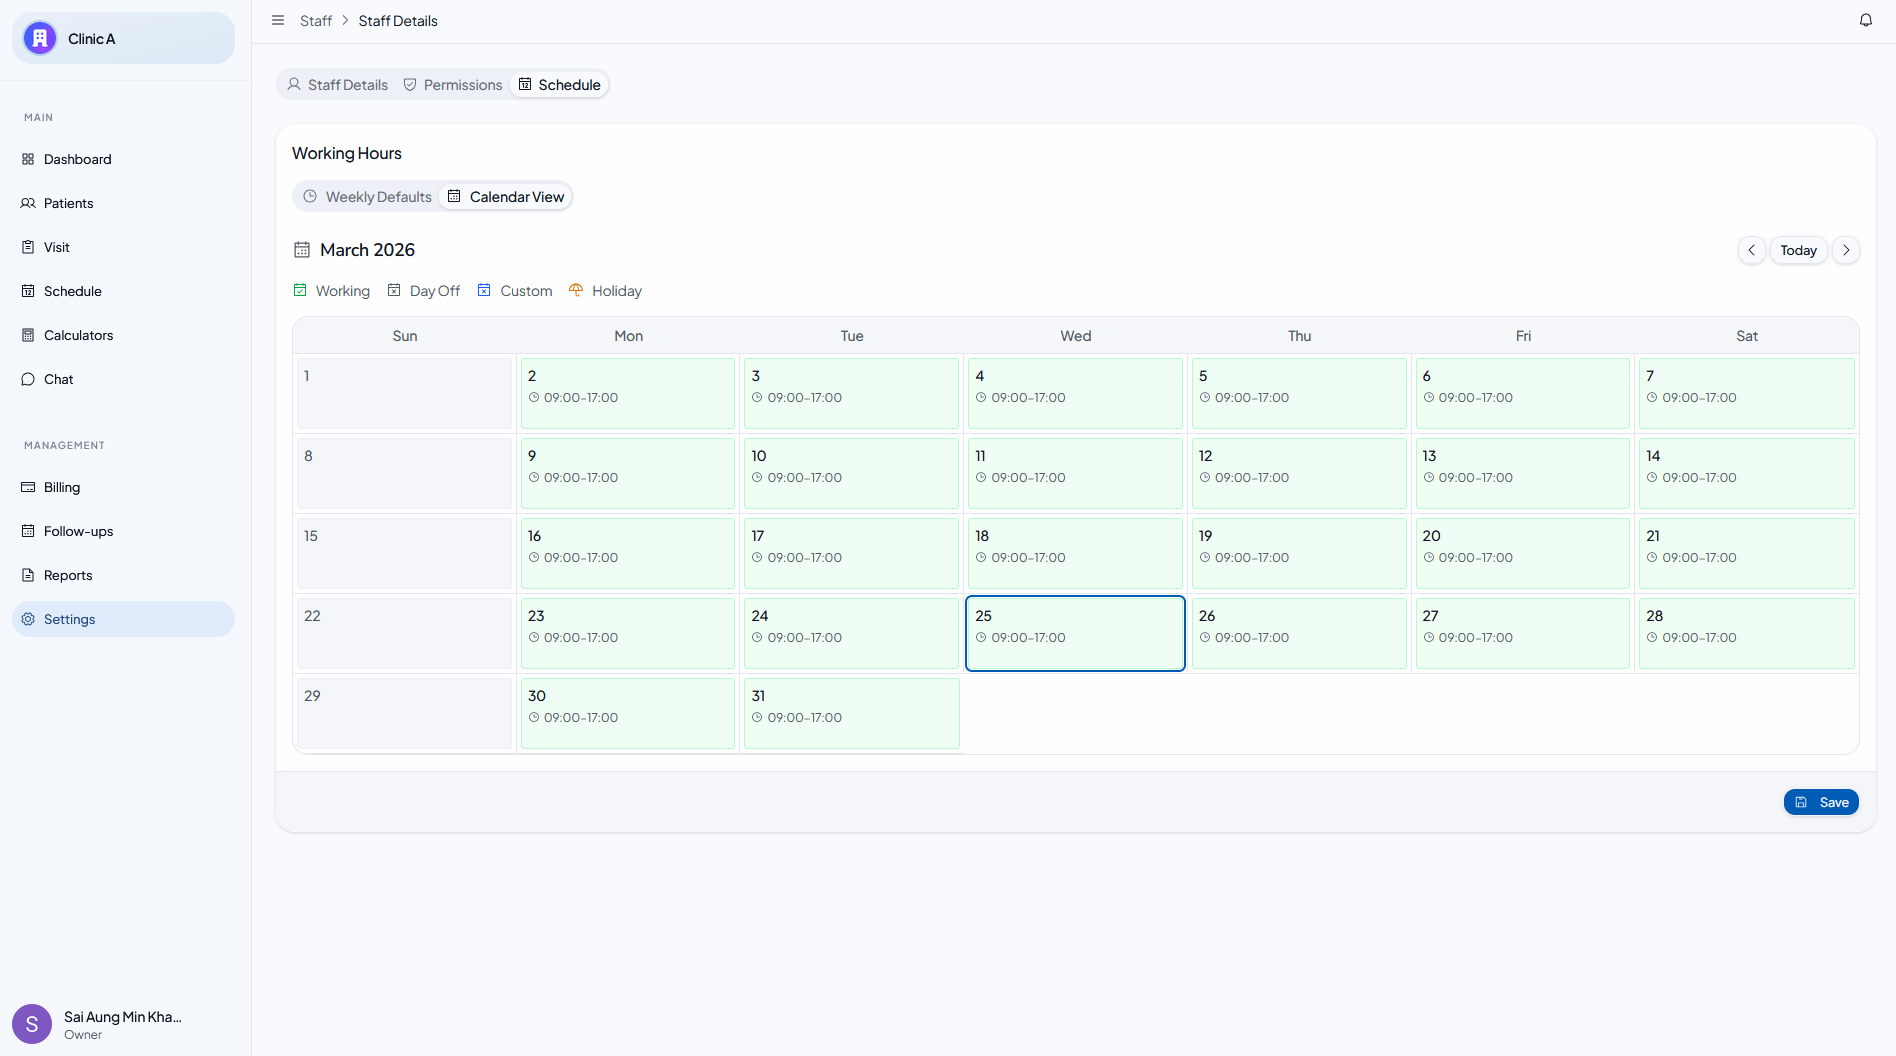
Task: Click the Today button
Action: click(x=1798, y=250)
